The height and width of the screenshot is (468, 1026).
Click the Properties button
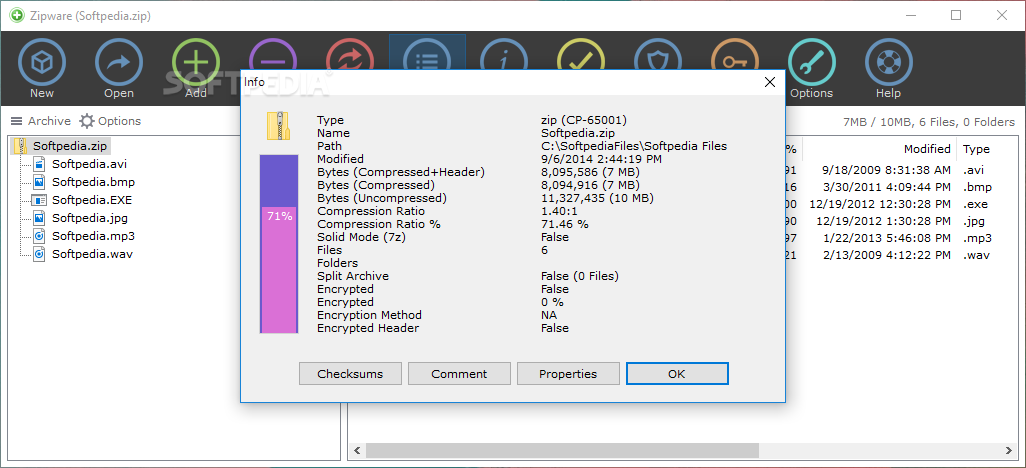[568, 374]
